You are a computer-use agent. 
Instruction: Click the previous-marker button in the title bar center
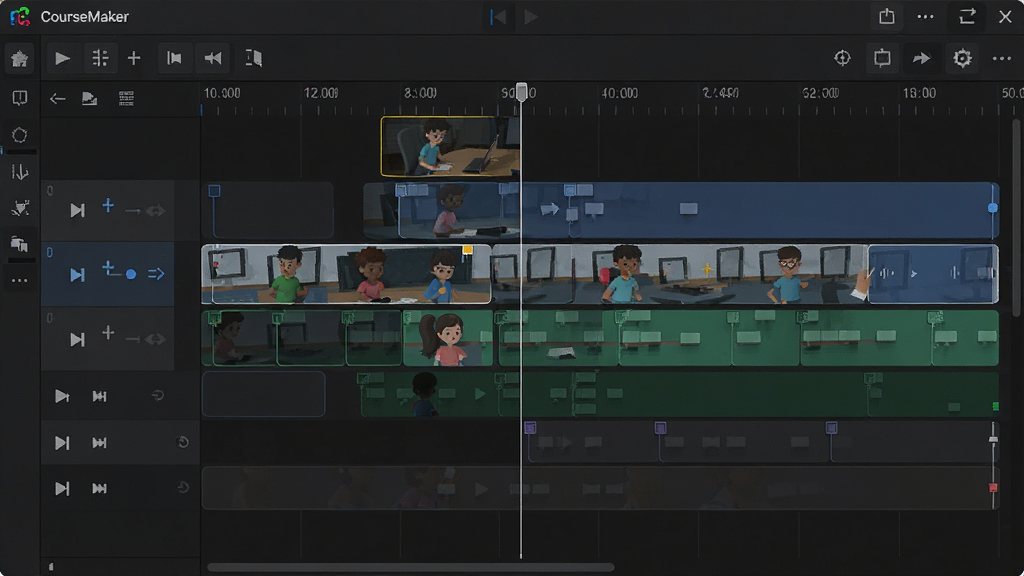click(x=498, y=16)
